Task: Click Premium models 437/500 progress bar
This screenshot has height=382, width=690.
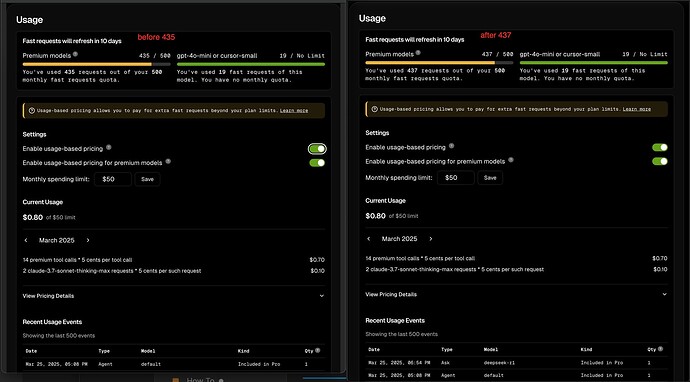Action: pos(439,62)
